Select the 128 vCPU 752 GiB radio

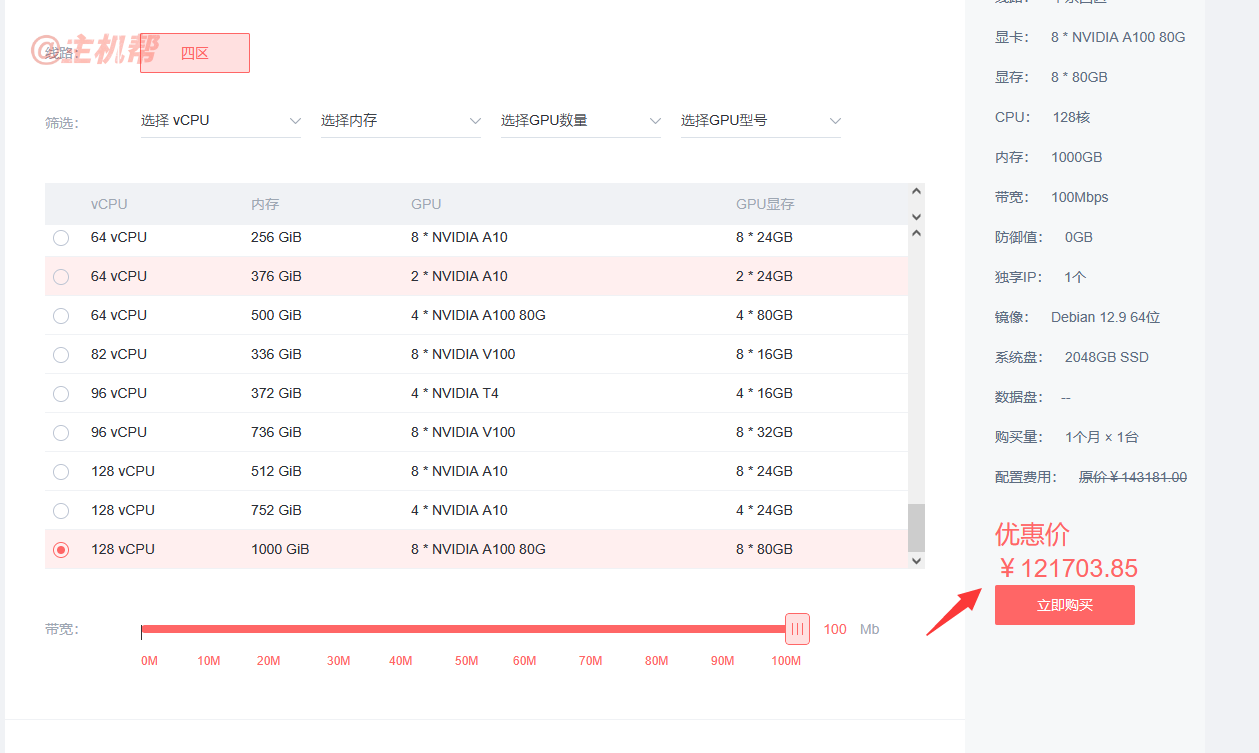pos(61,511)
